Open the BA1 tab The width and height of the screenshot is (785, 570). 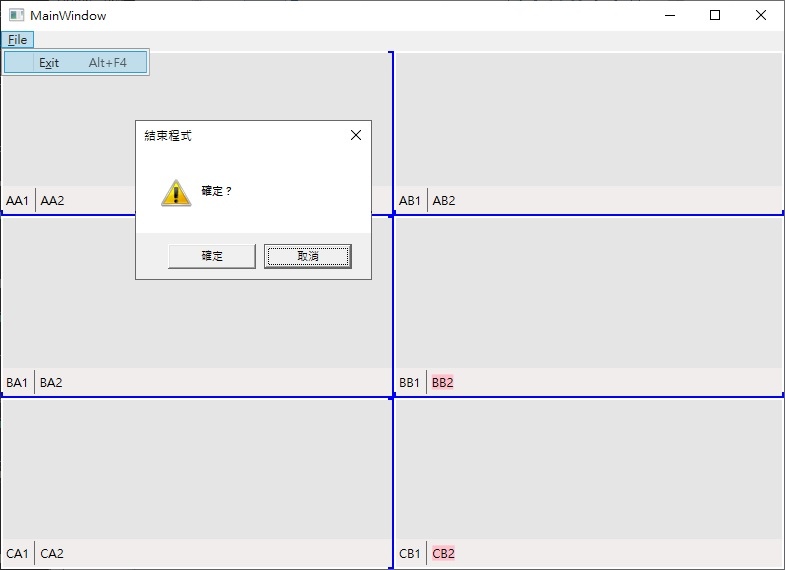(x=17, y=383)
